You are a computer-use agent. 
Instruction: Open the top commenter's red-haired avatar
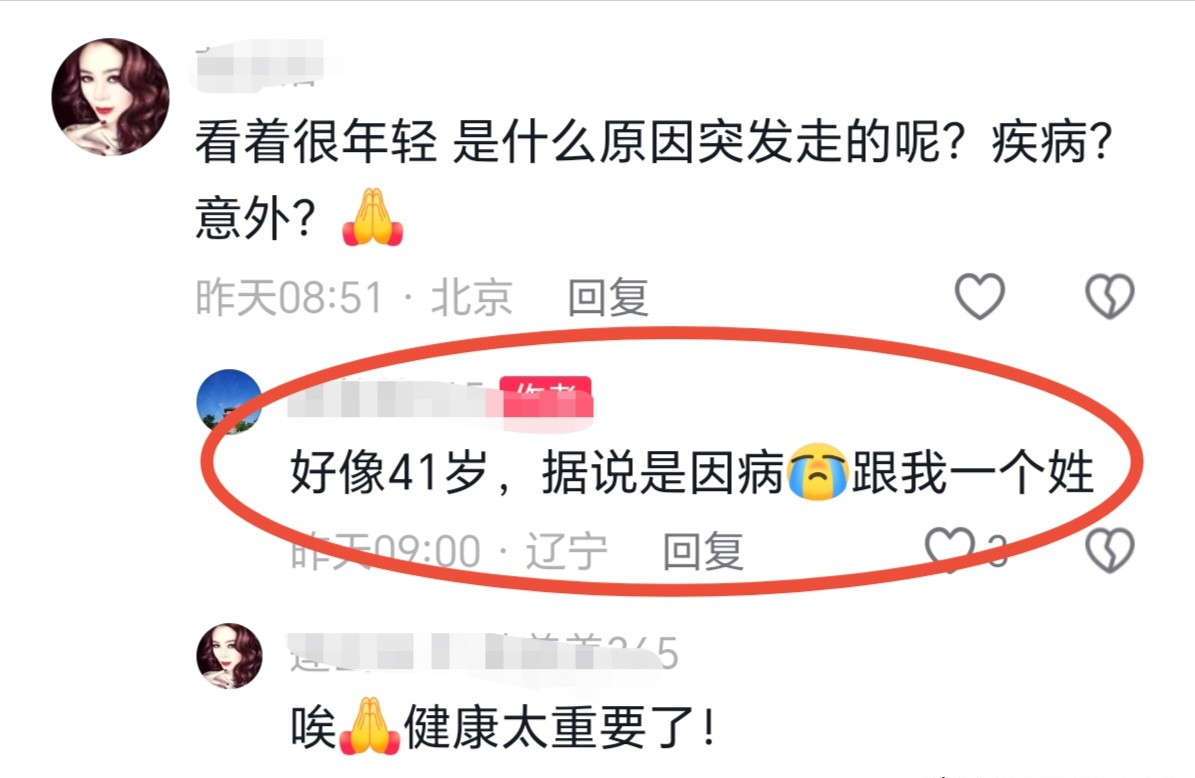pos(111,97)
